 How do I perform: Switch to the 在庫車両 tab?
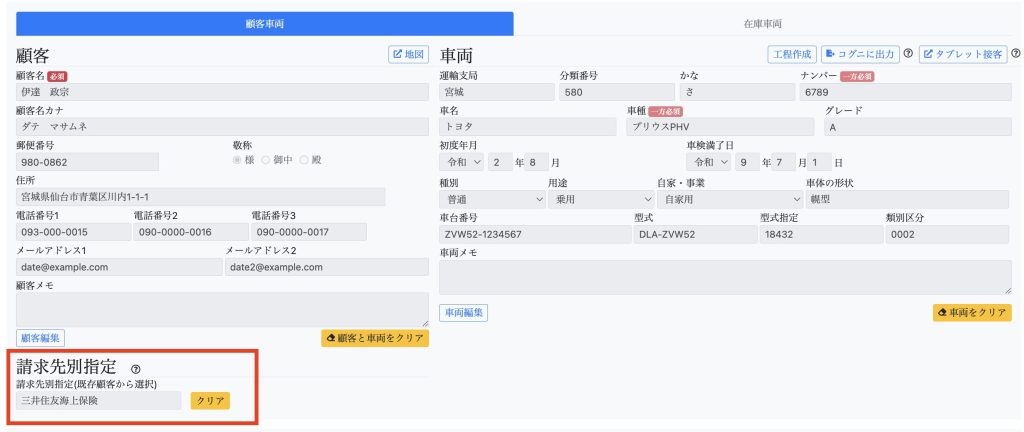(x=762, y=23)
